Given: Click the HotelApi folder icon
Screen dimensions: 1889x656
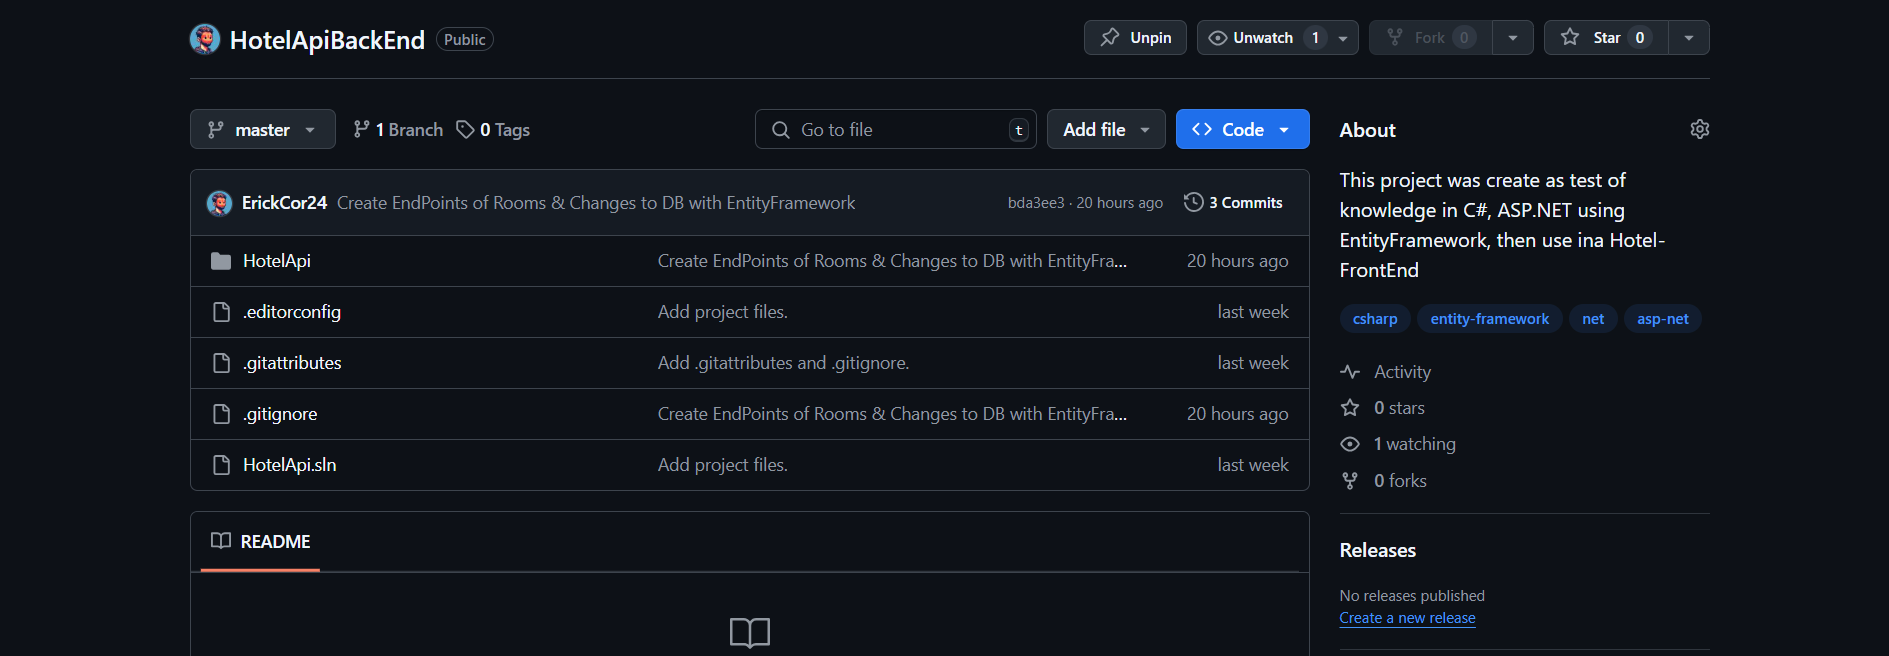Looking at the screenshot, I should tap(221, 261).
